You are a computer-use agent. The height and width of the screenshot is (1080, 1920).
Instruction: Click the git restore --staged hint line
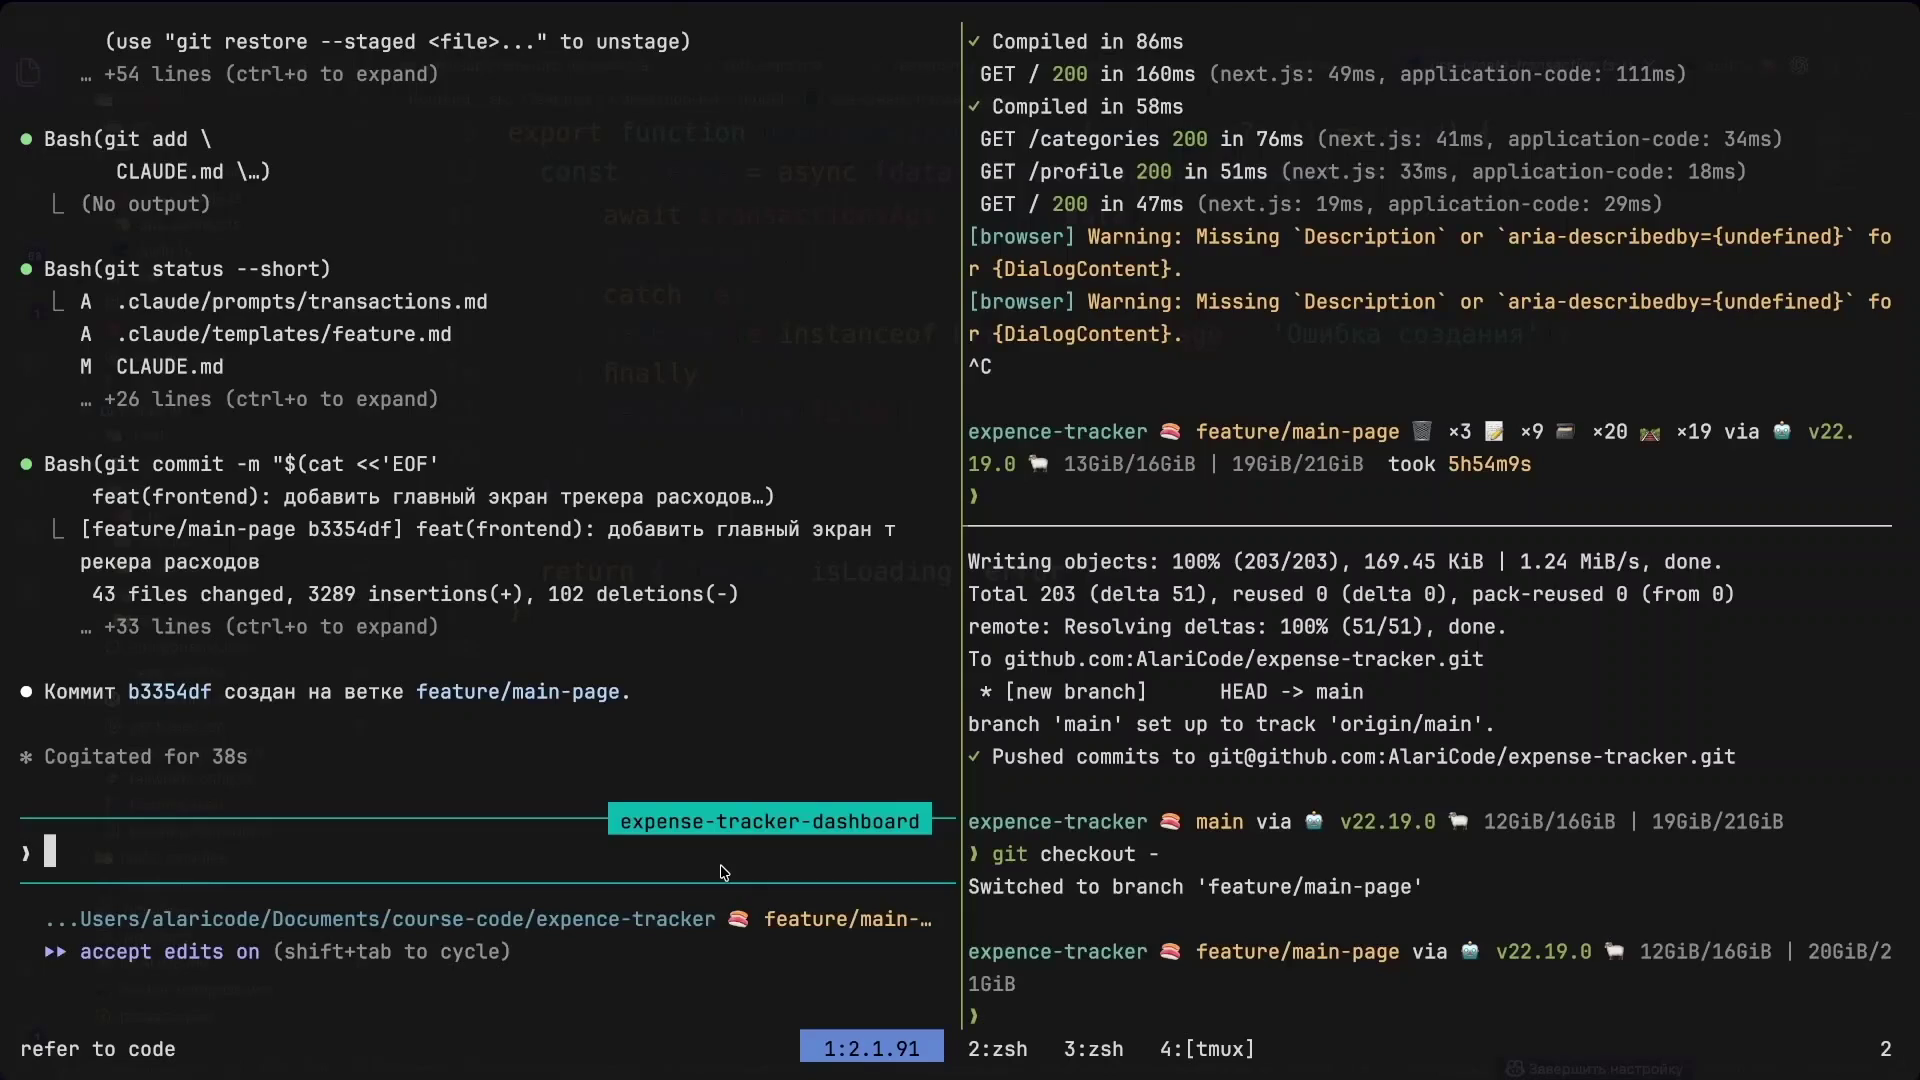click(398, 41)
